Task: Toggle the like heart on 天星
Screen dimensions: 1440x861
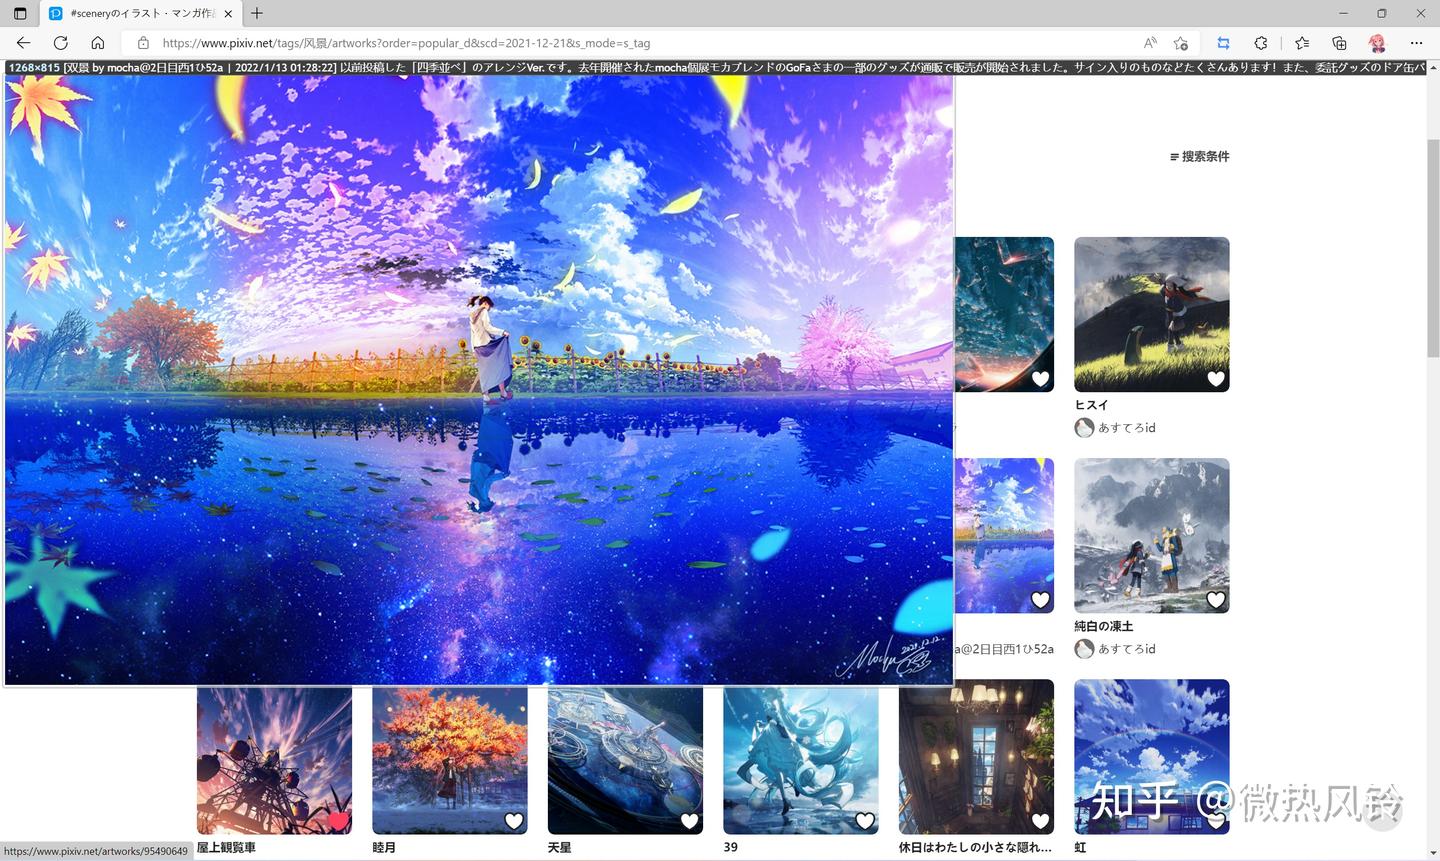Action: point(690,821)
